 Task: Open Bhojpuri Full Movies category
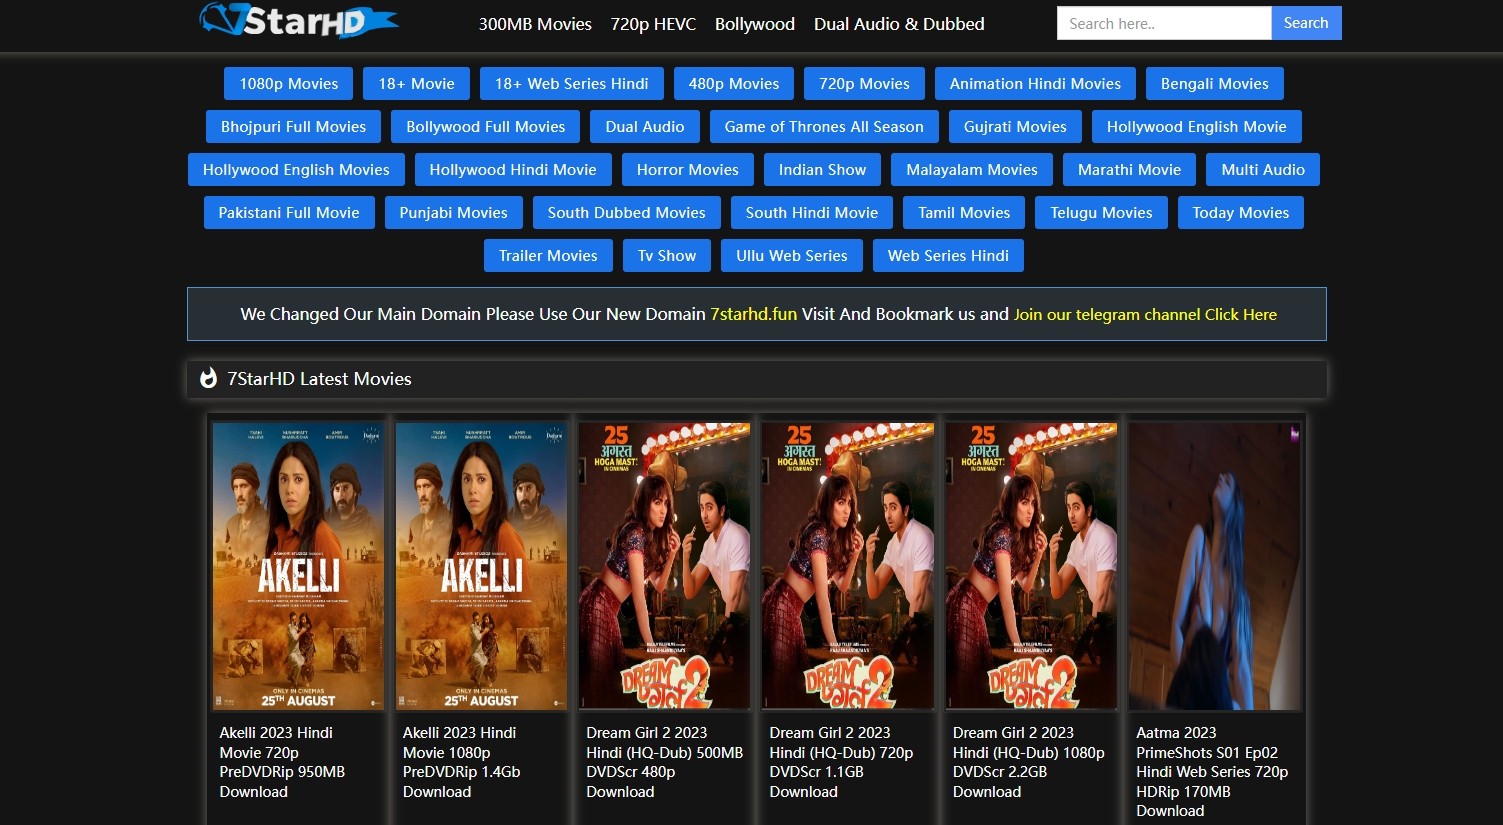(294, 127)
